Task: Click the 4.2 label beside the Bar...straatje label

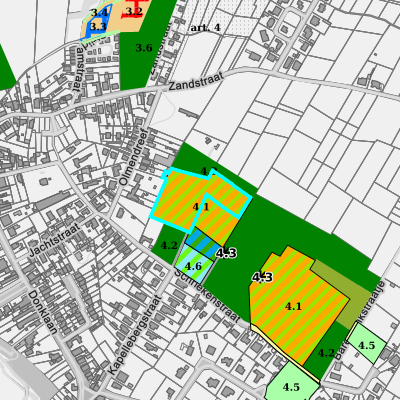Action: [x=326, y=353]
